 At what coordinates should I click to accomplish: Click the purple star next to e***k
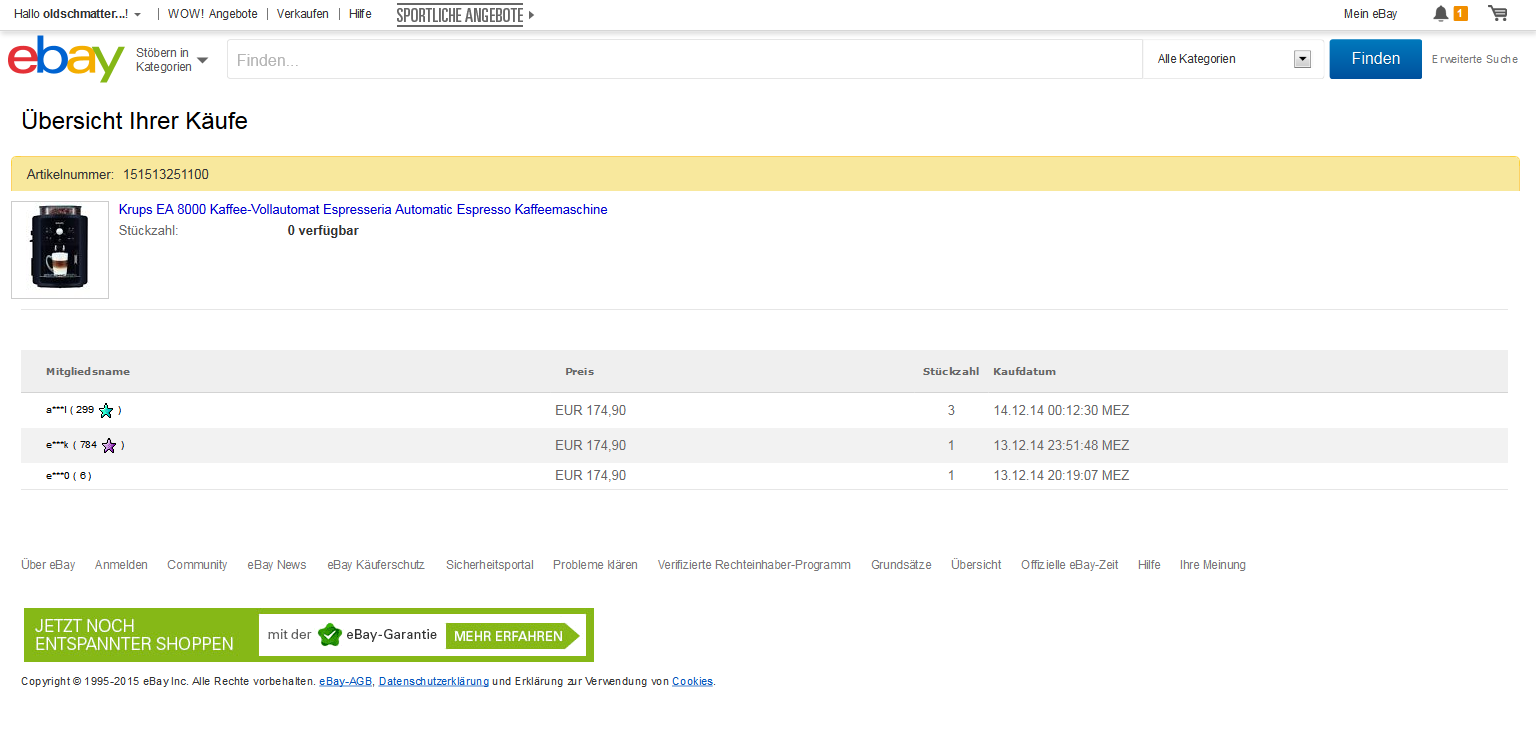[109, 445]
